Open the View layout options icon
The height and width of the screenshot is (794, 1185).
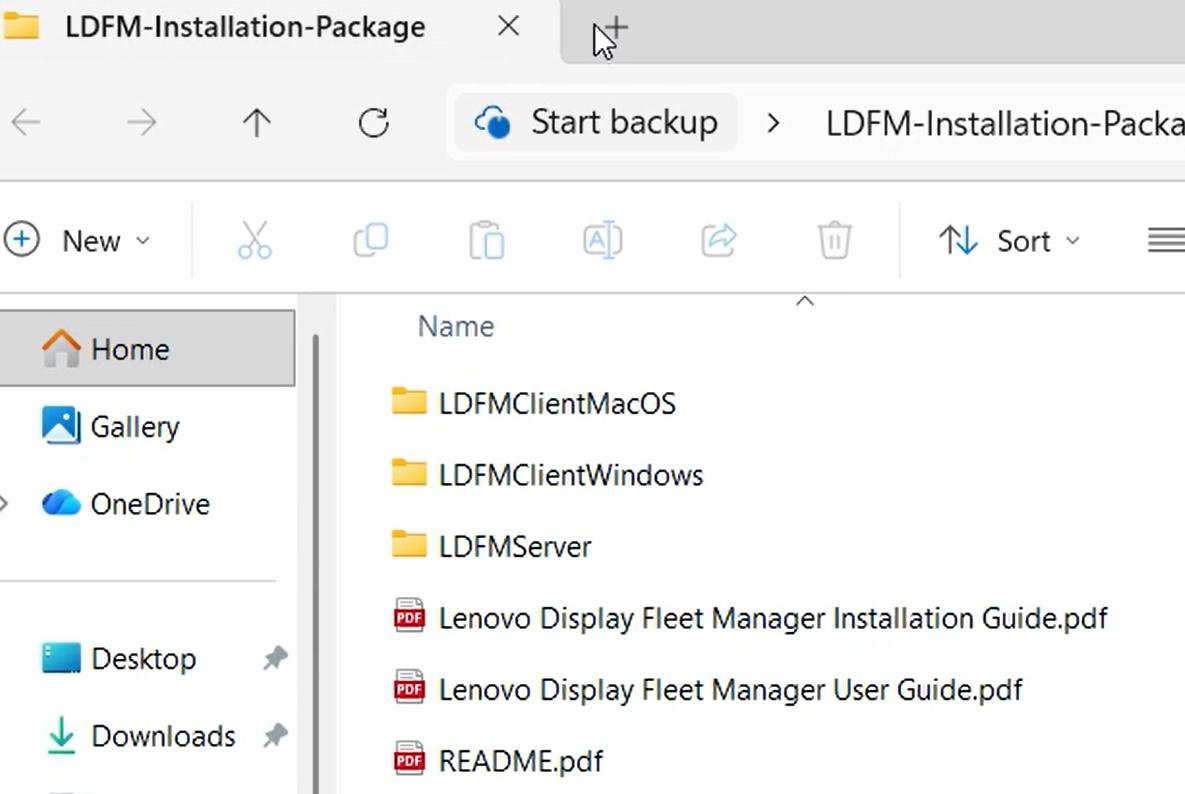[x=1166, y=241]
